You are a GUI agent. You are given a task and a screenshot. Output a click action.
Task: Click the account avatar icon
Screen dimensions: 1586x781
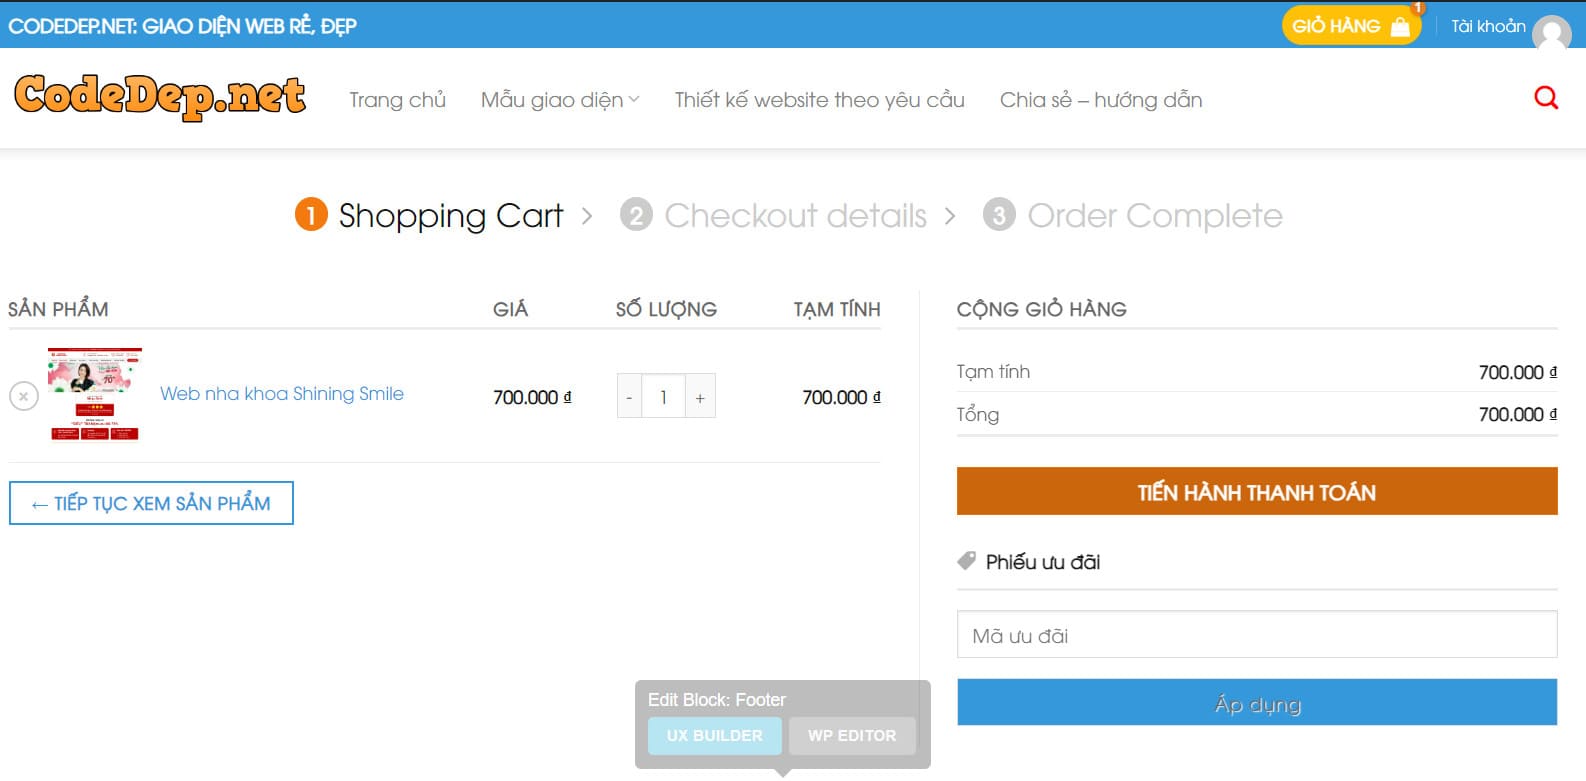[x=1551, y=32]
